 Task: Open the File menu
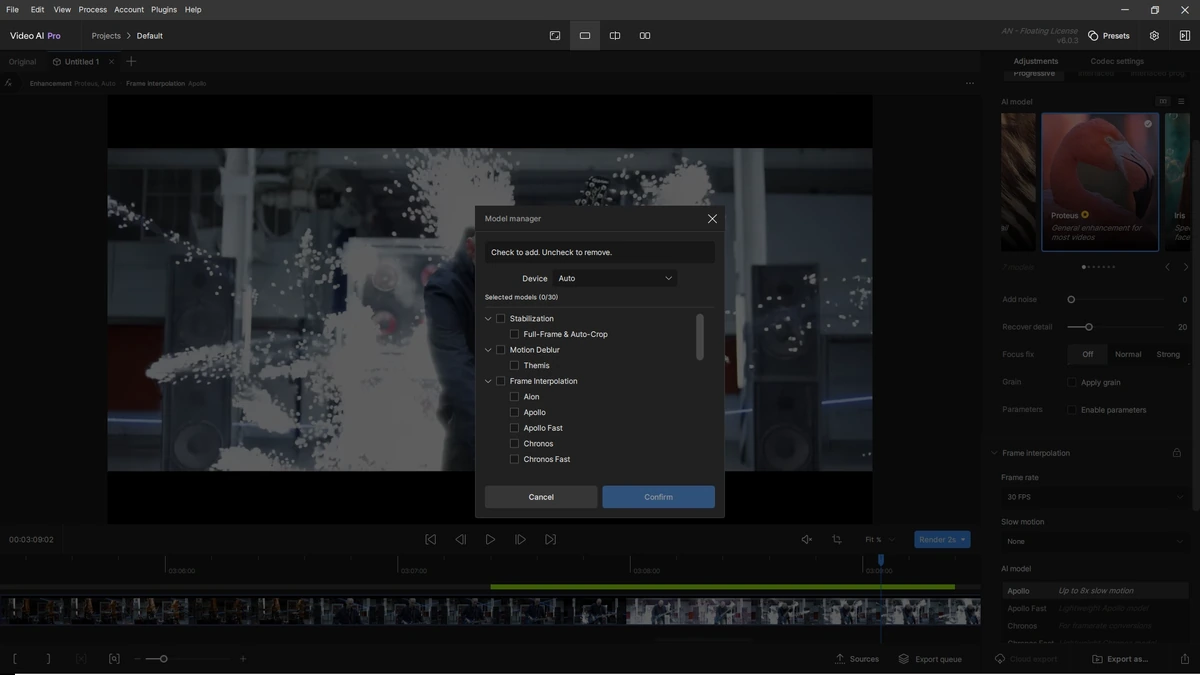click(x=12, y=9)
